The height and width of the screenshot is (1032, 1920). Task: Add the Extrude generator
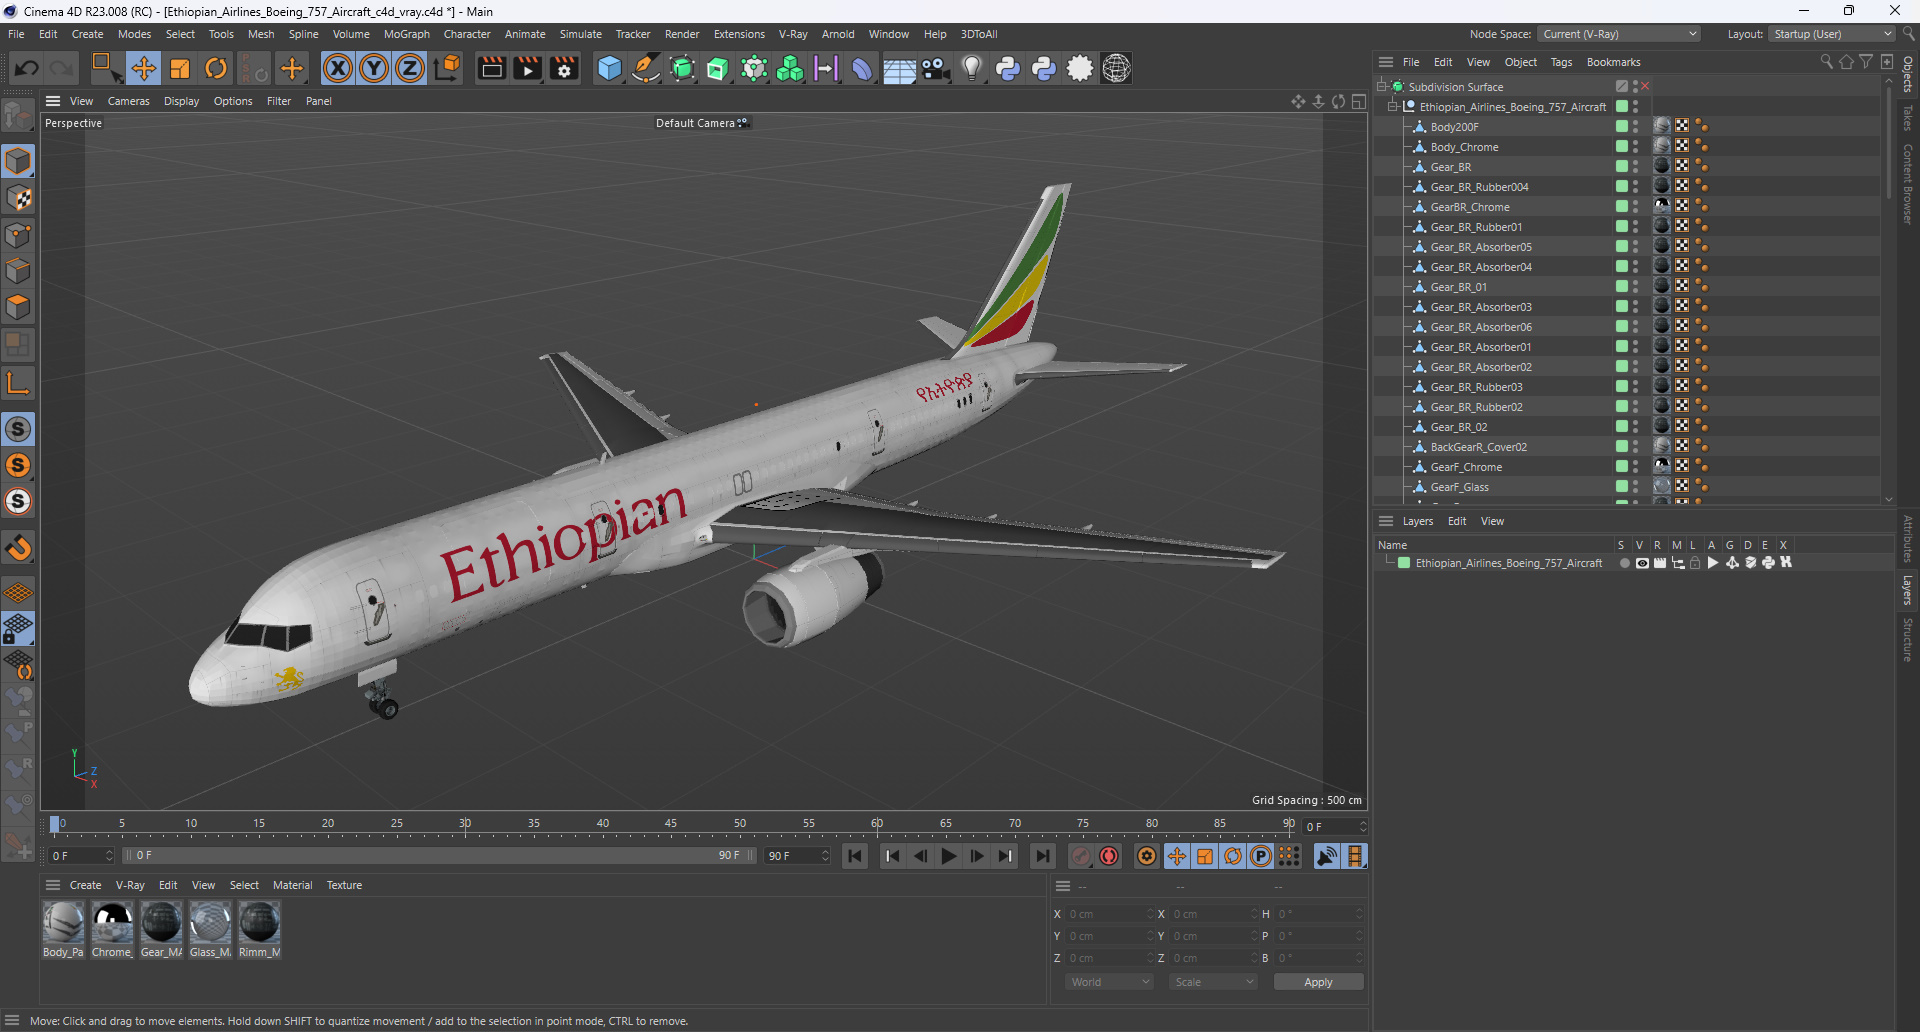[x=718, y=68]
